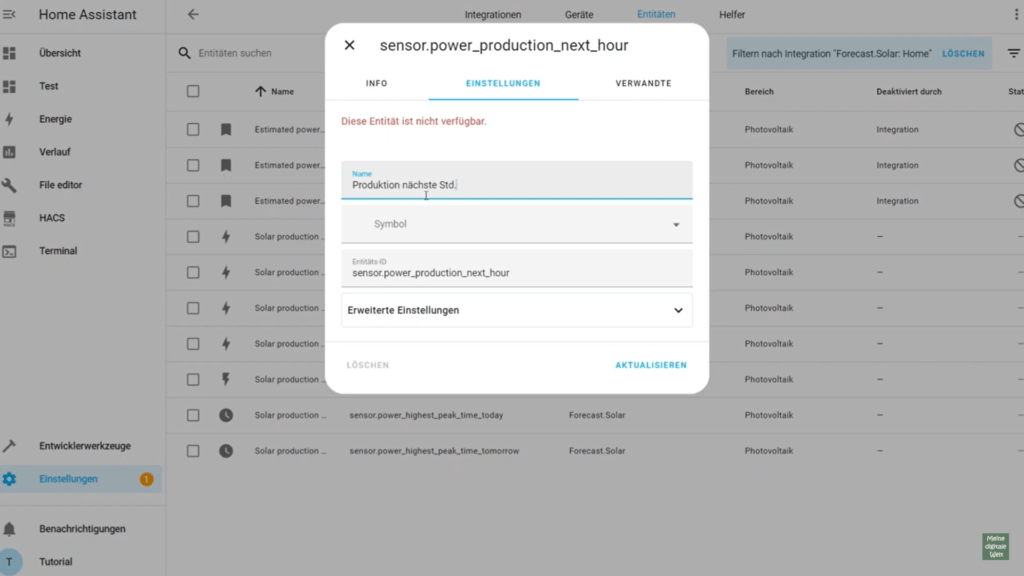Click the back arrow above the entity list
The image size is (1024, 576).
pos(193,14)
